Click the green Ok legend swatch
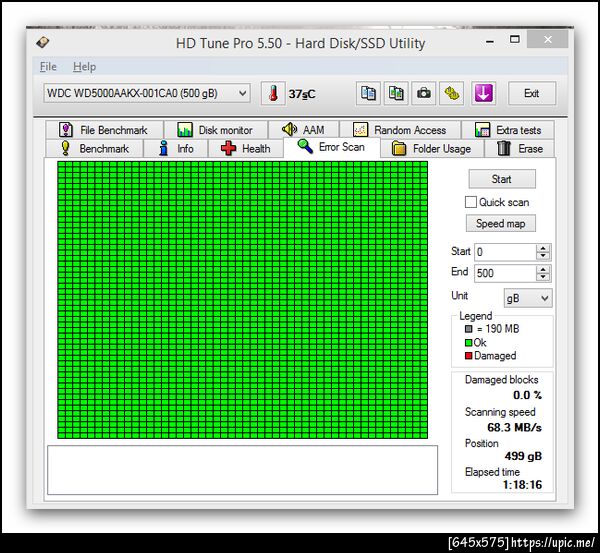Image resolution: width=600 pixels, height=553 pixels. point(468,343)
